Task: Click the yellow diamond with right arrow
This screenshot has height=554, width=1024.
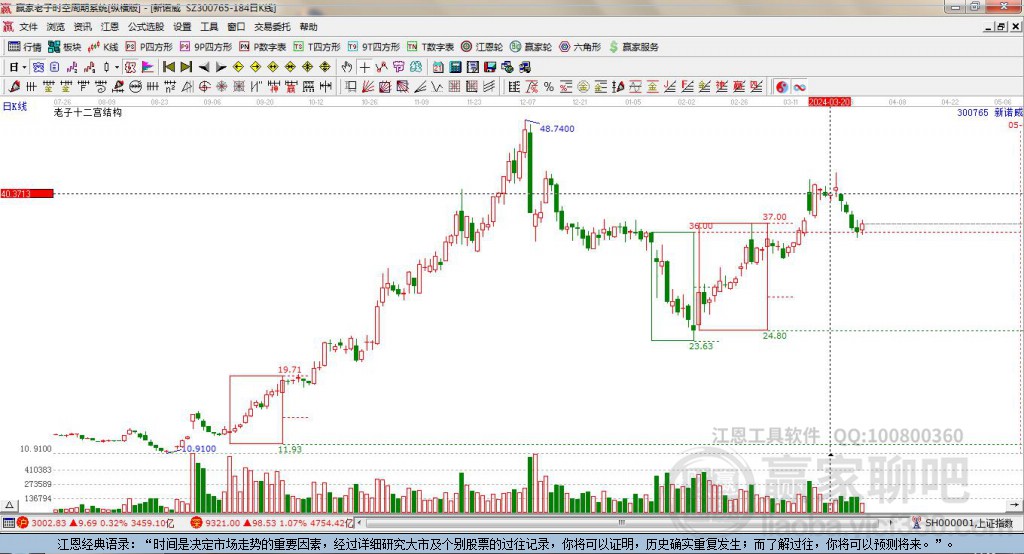Action: pos(255,67)
